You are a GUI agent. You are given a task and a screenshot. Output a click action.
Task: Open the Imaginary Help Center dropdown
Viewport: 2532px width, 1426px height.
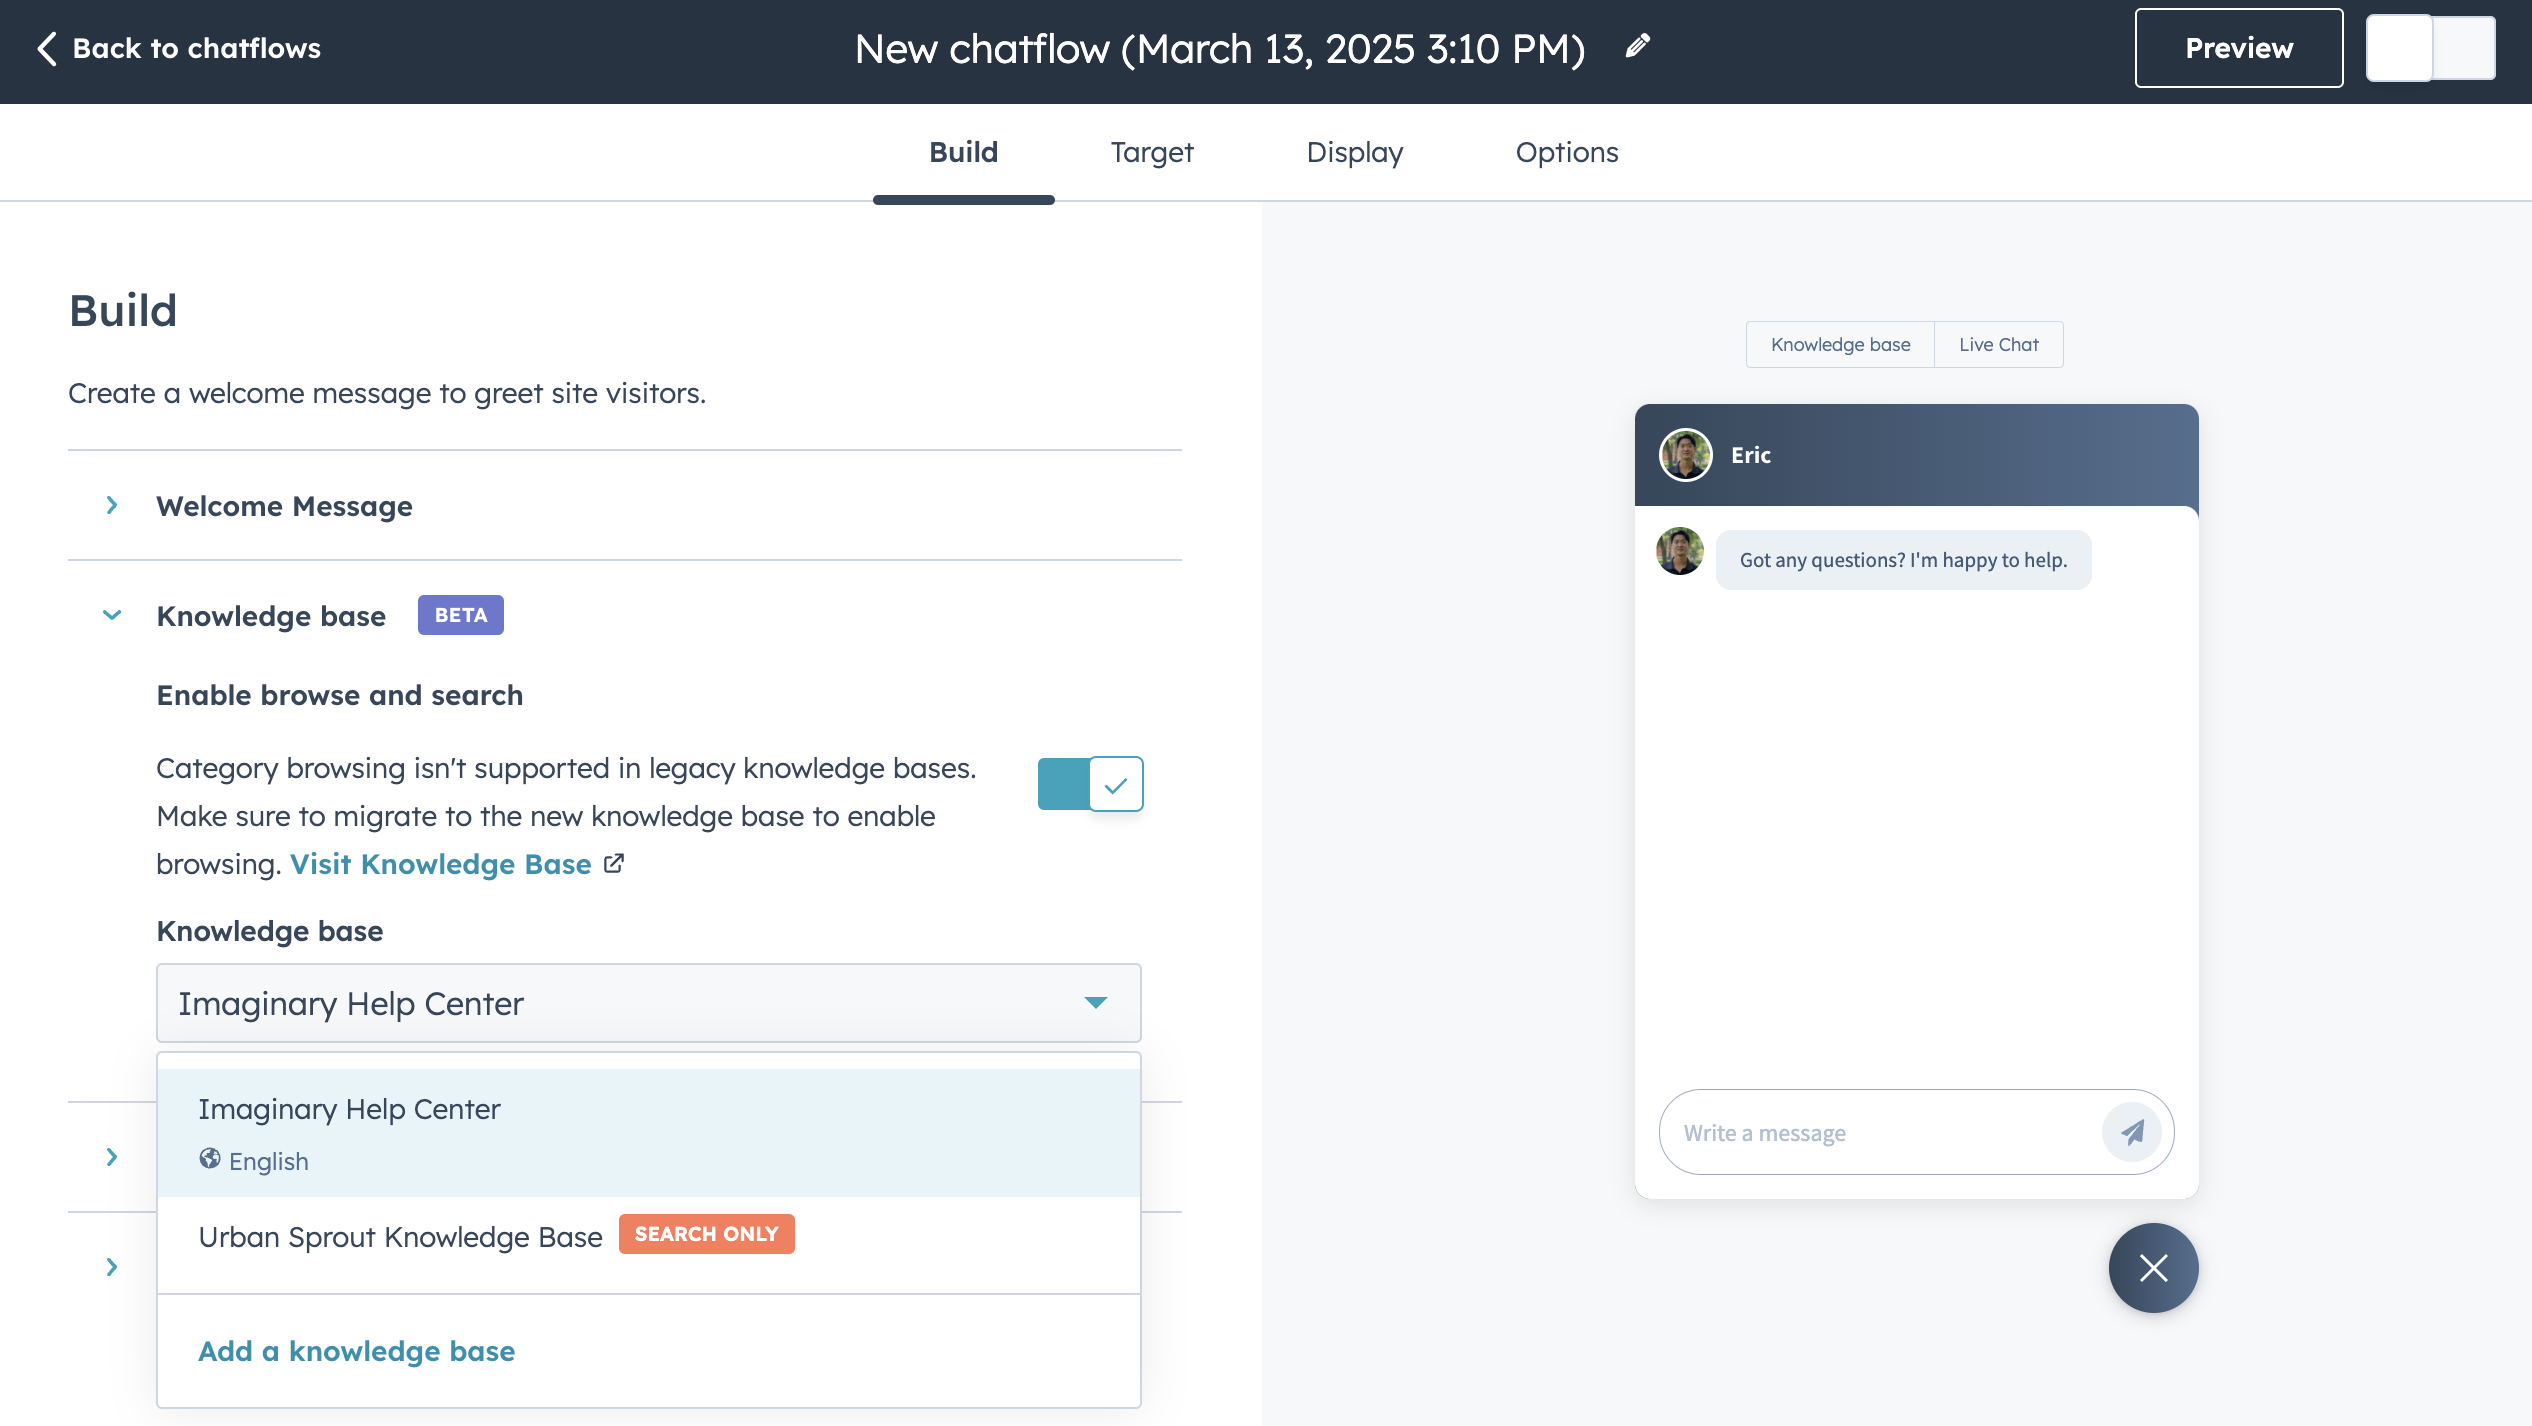649,1003
